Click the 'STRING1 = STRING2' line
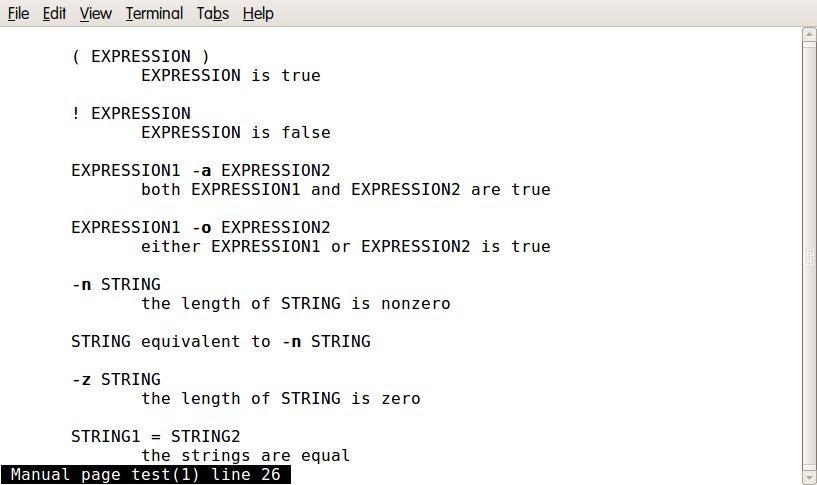Image resolution: width=817 pixels, height=485 pixels. pos(156,436)
